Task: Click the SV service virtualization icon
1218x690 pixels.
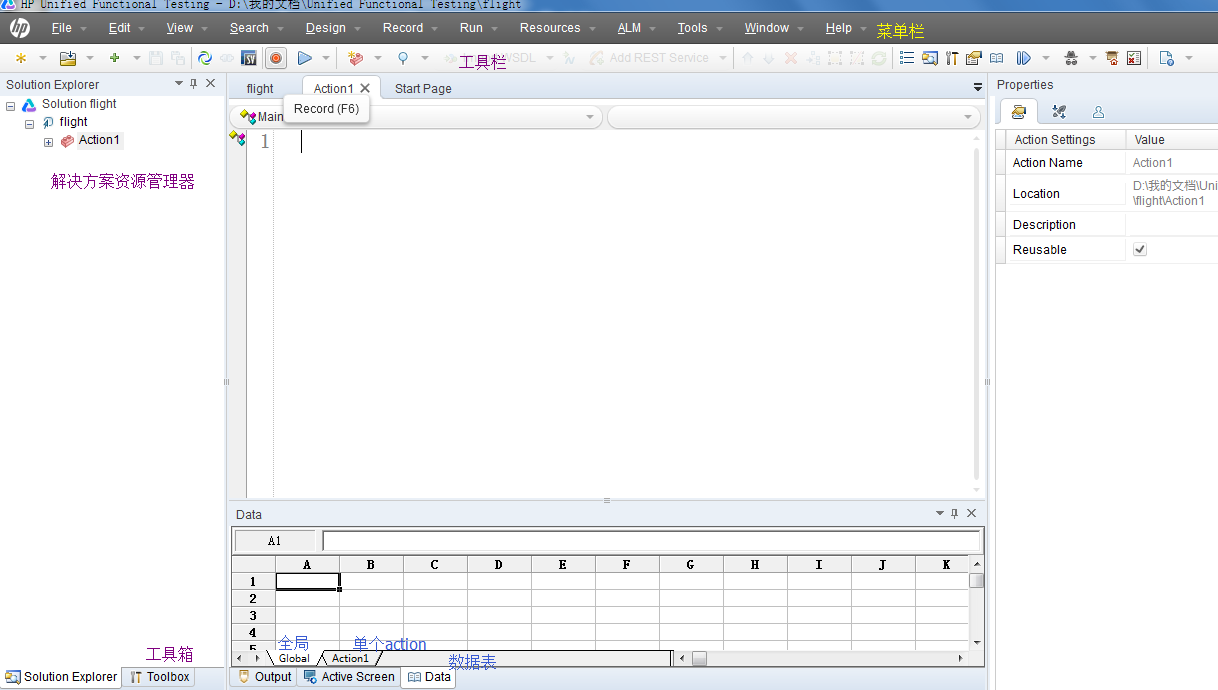Action: 249,58
